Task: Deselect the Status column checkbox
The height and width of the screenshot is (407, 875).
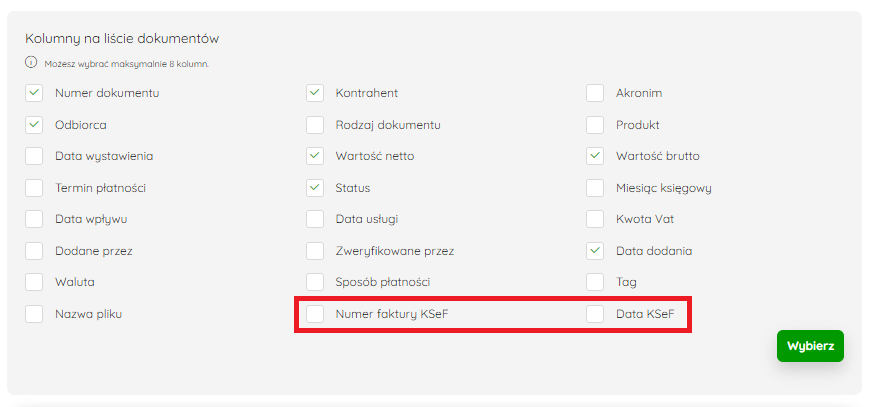Action: 315,188
